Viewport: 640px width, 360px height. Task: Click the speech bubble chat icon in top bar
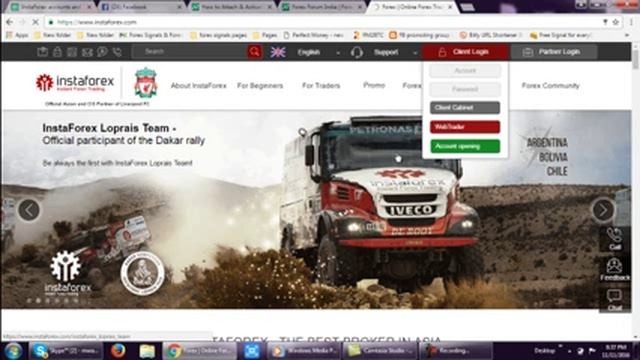tap(102, 52)
